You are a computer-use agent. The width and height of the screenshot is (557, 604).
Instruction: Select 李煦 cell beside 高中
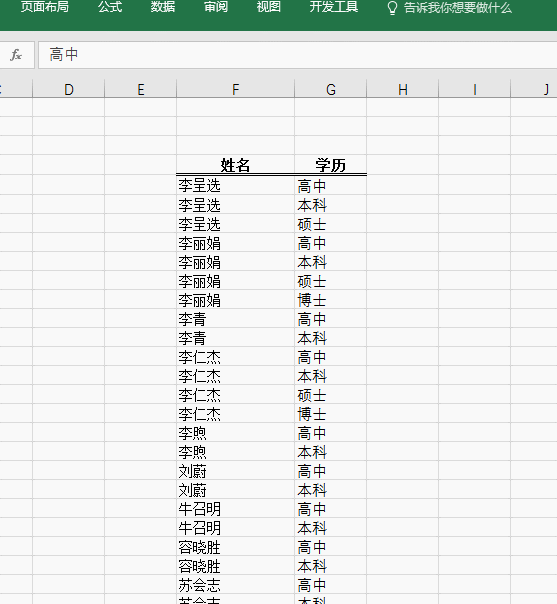pyautogui.click(x=235, y=432)
